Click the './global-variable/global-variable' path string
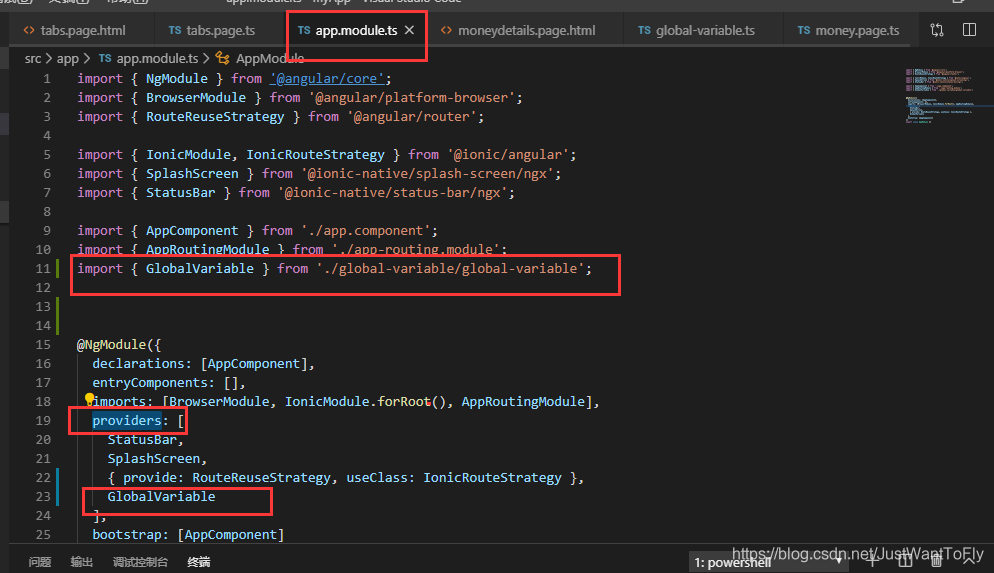 click(450, 269)
